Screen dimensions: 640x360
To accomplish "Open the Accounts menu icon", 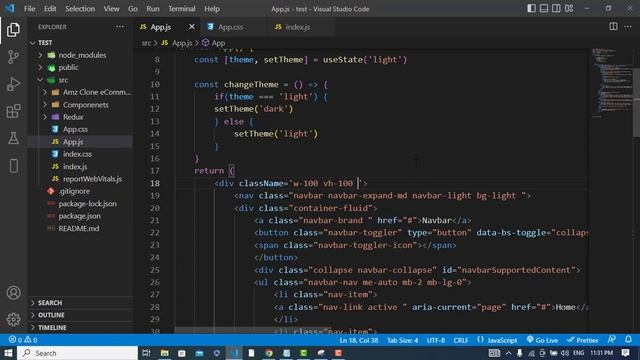I will tap(13, 293).
